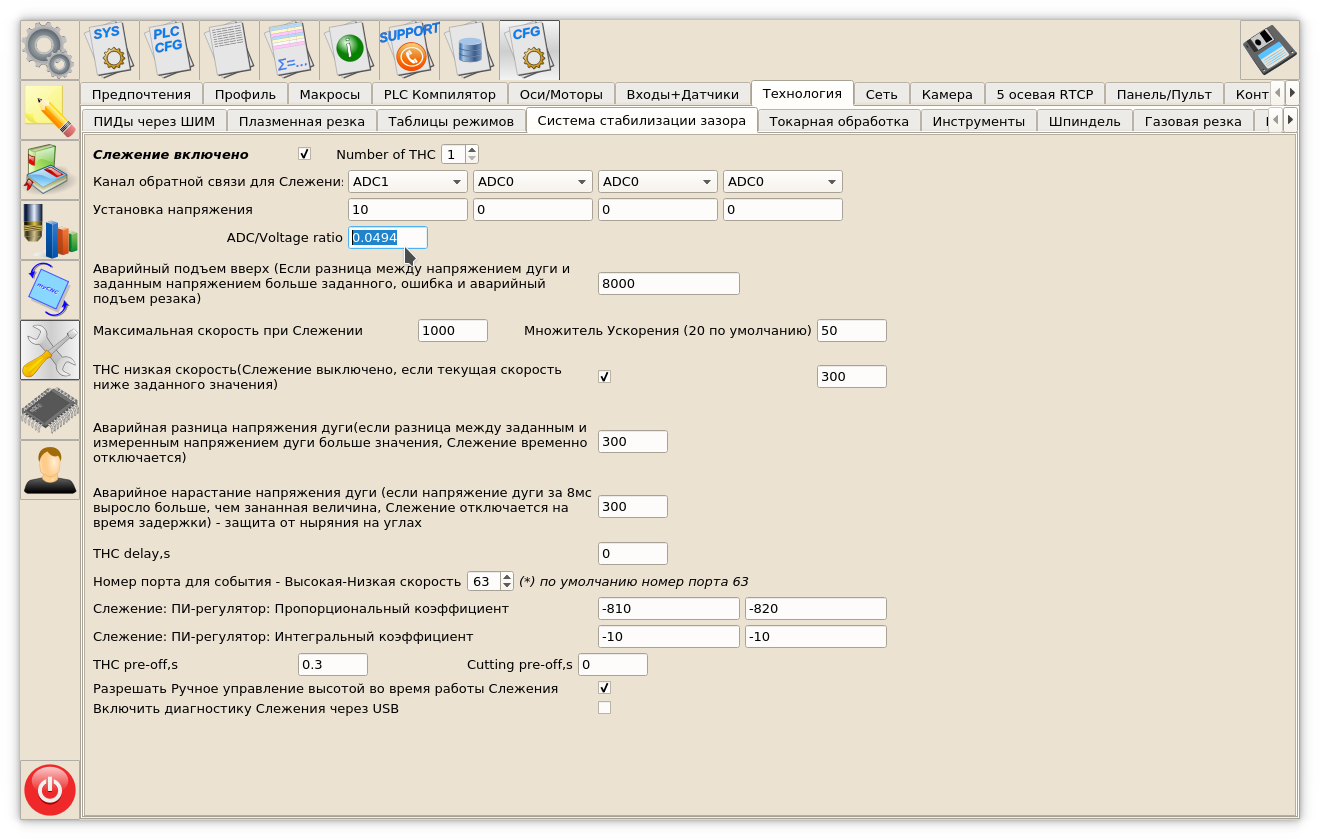
Task: Click the Cutting pre-off,s field
Action: (613, 664)
